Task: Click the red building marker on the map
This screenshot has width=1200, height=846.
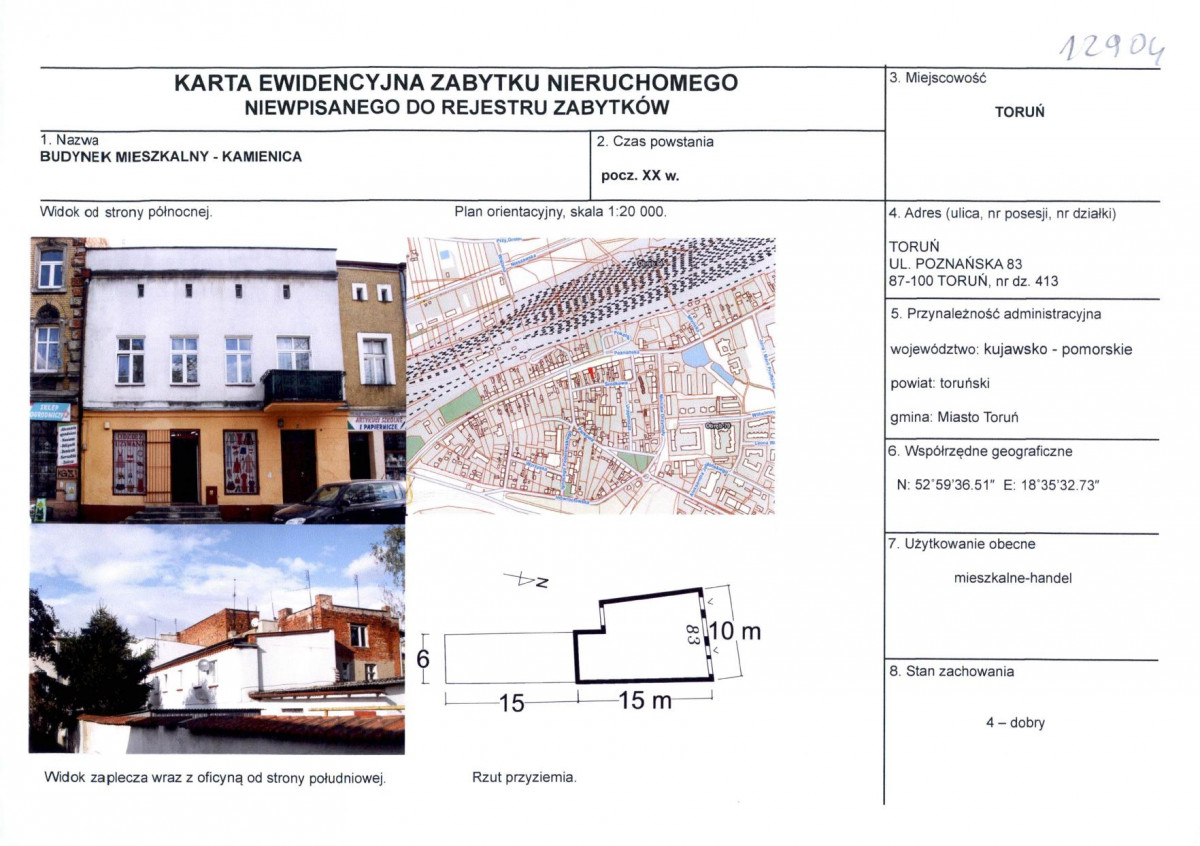Action: coord(590,372)
